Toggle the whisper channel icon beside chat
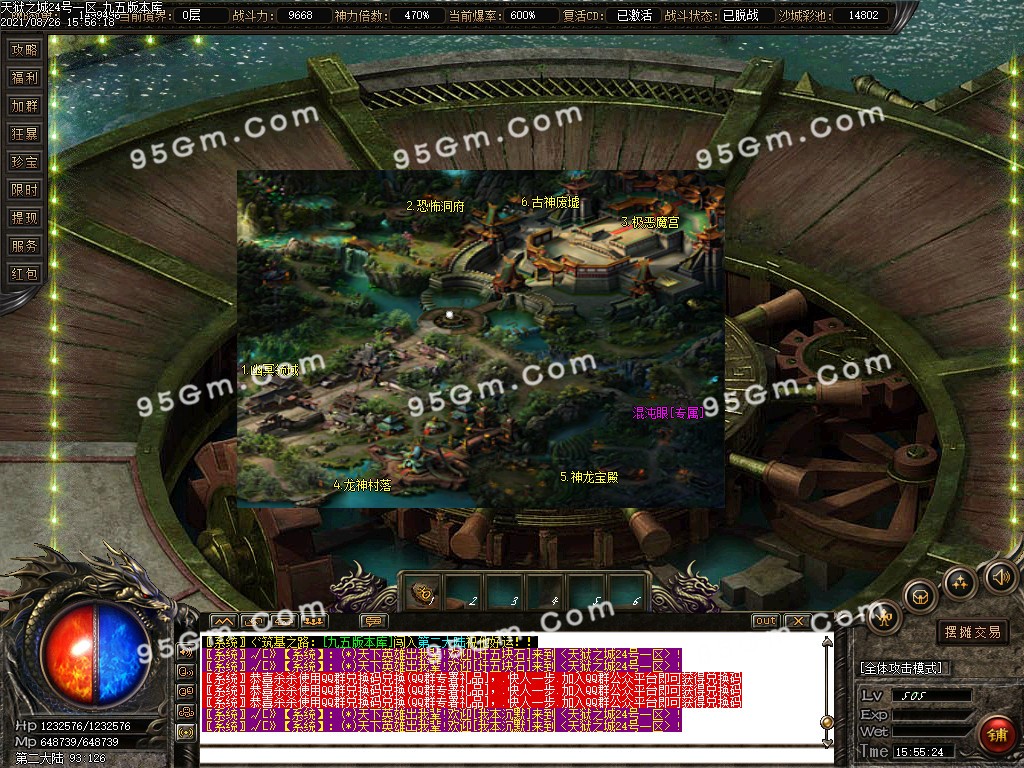1024x768 pixels. click(x=186, y=671)
